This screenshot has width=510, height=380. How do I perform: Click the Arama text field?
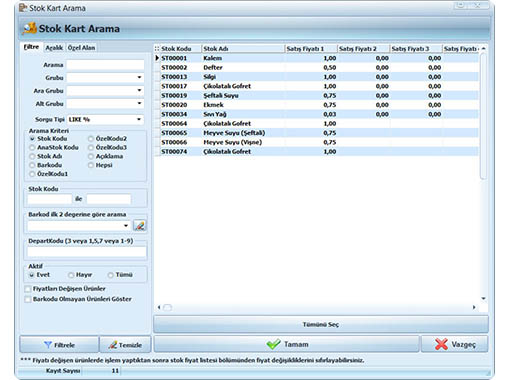tap(105, 65)
